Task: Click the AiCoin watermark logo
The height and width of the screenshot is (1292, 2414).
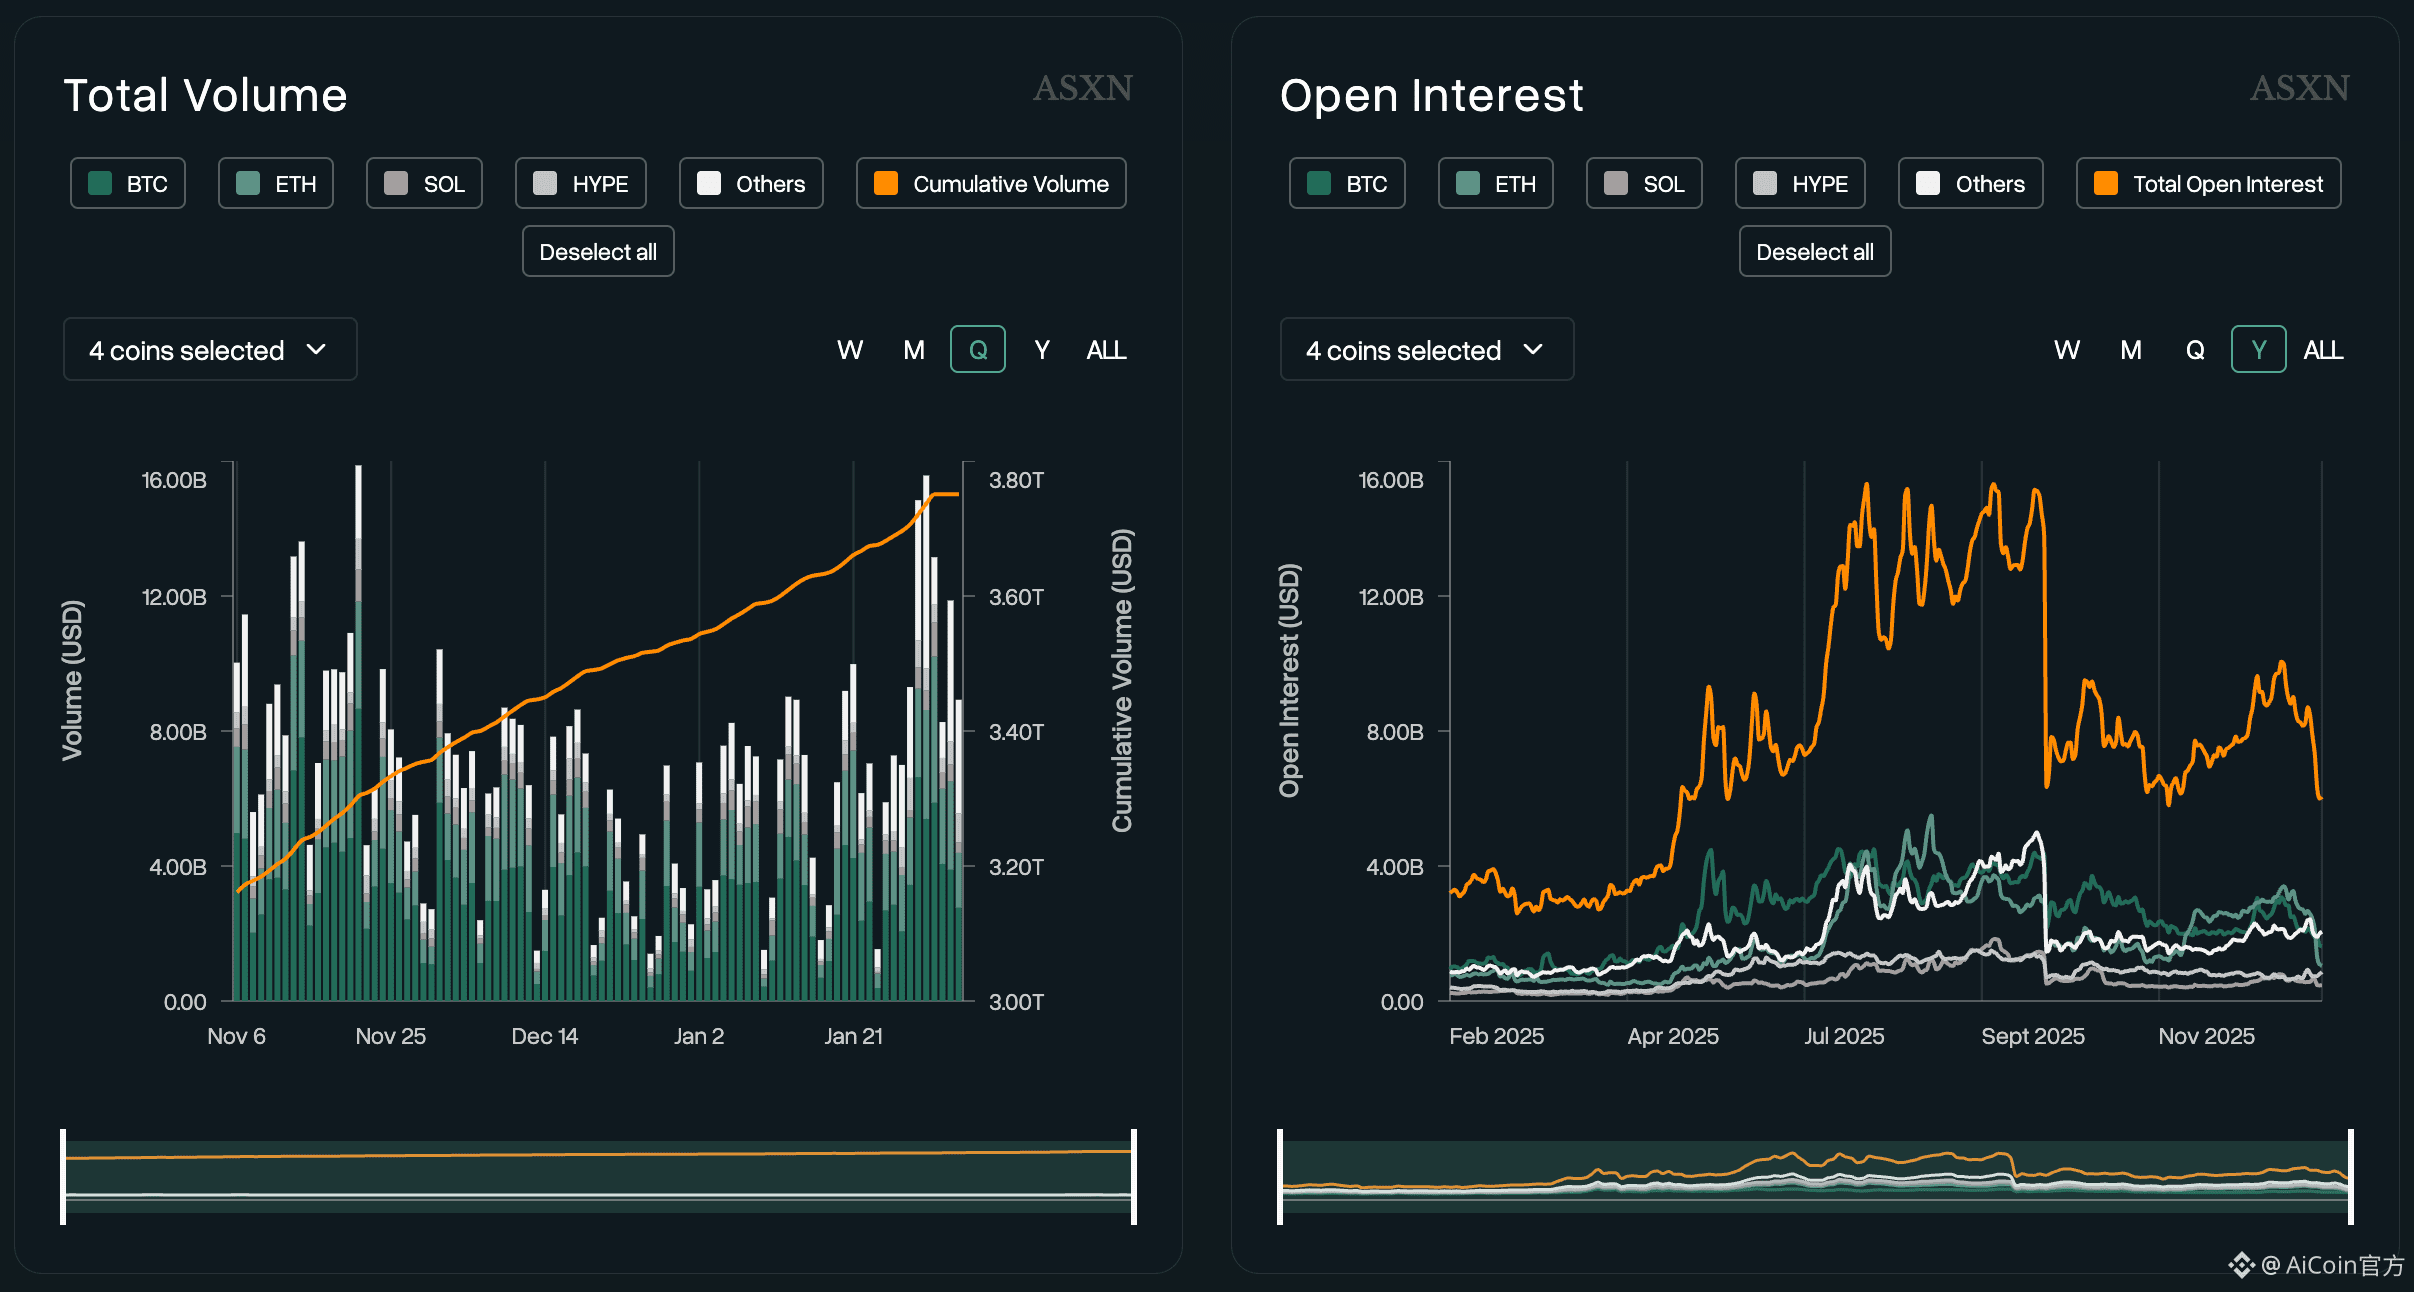Action: pos(2240,1265)
